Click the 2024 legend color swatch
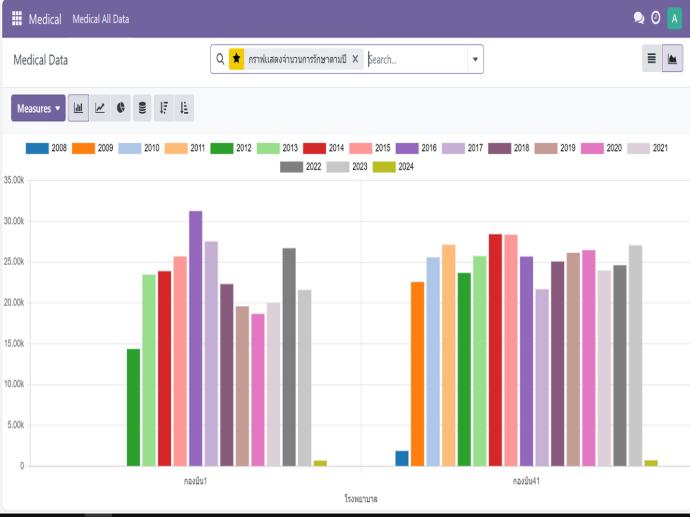690x517 pixels. (x=384, y=167)
